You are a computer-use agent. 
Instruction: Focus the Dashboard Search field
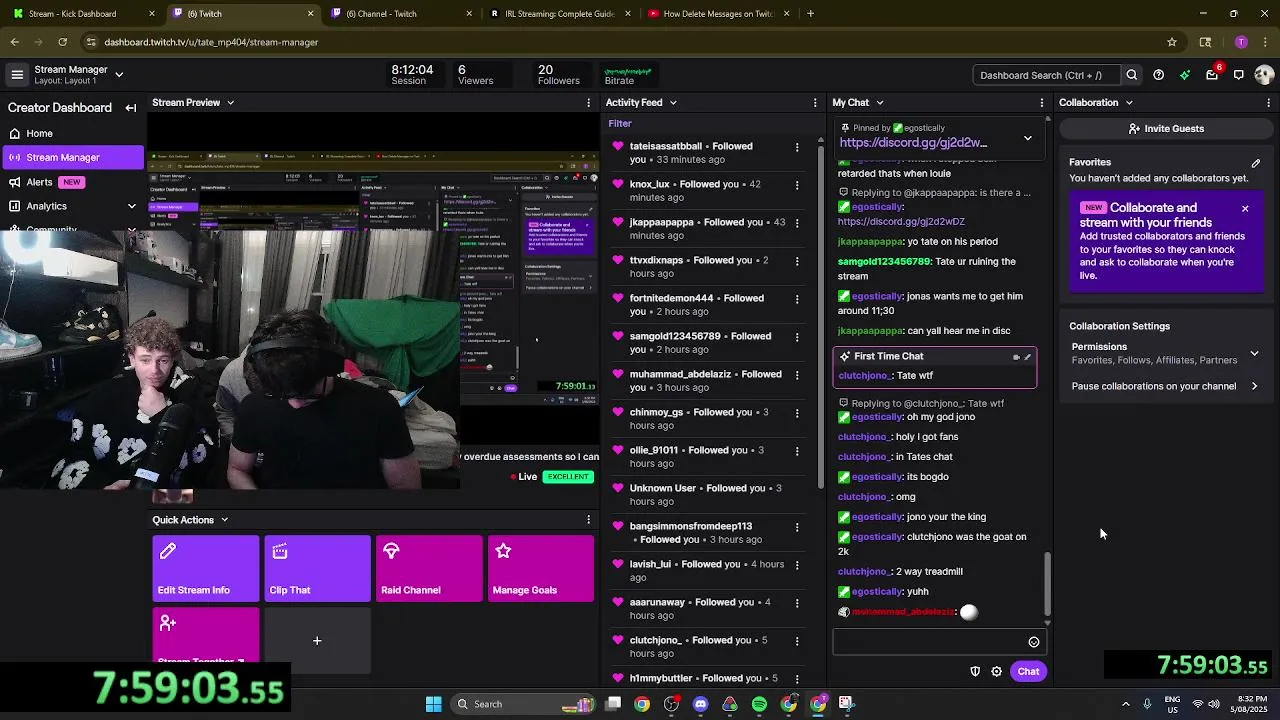click(x=1046, y=75)
